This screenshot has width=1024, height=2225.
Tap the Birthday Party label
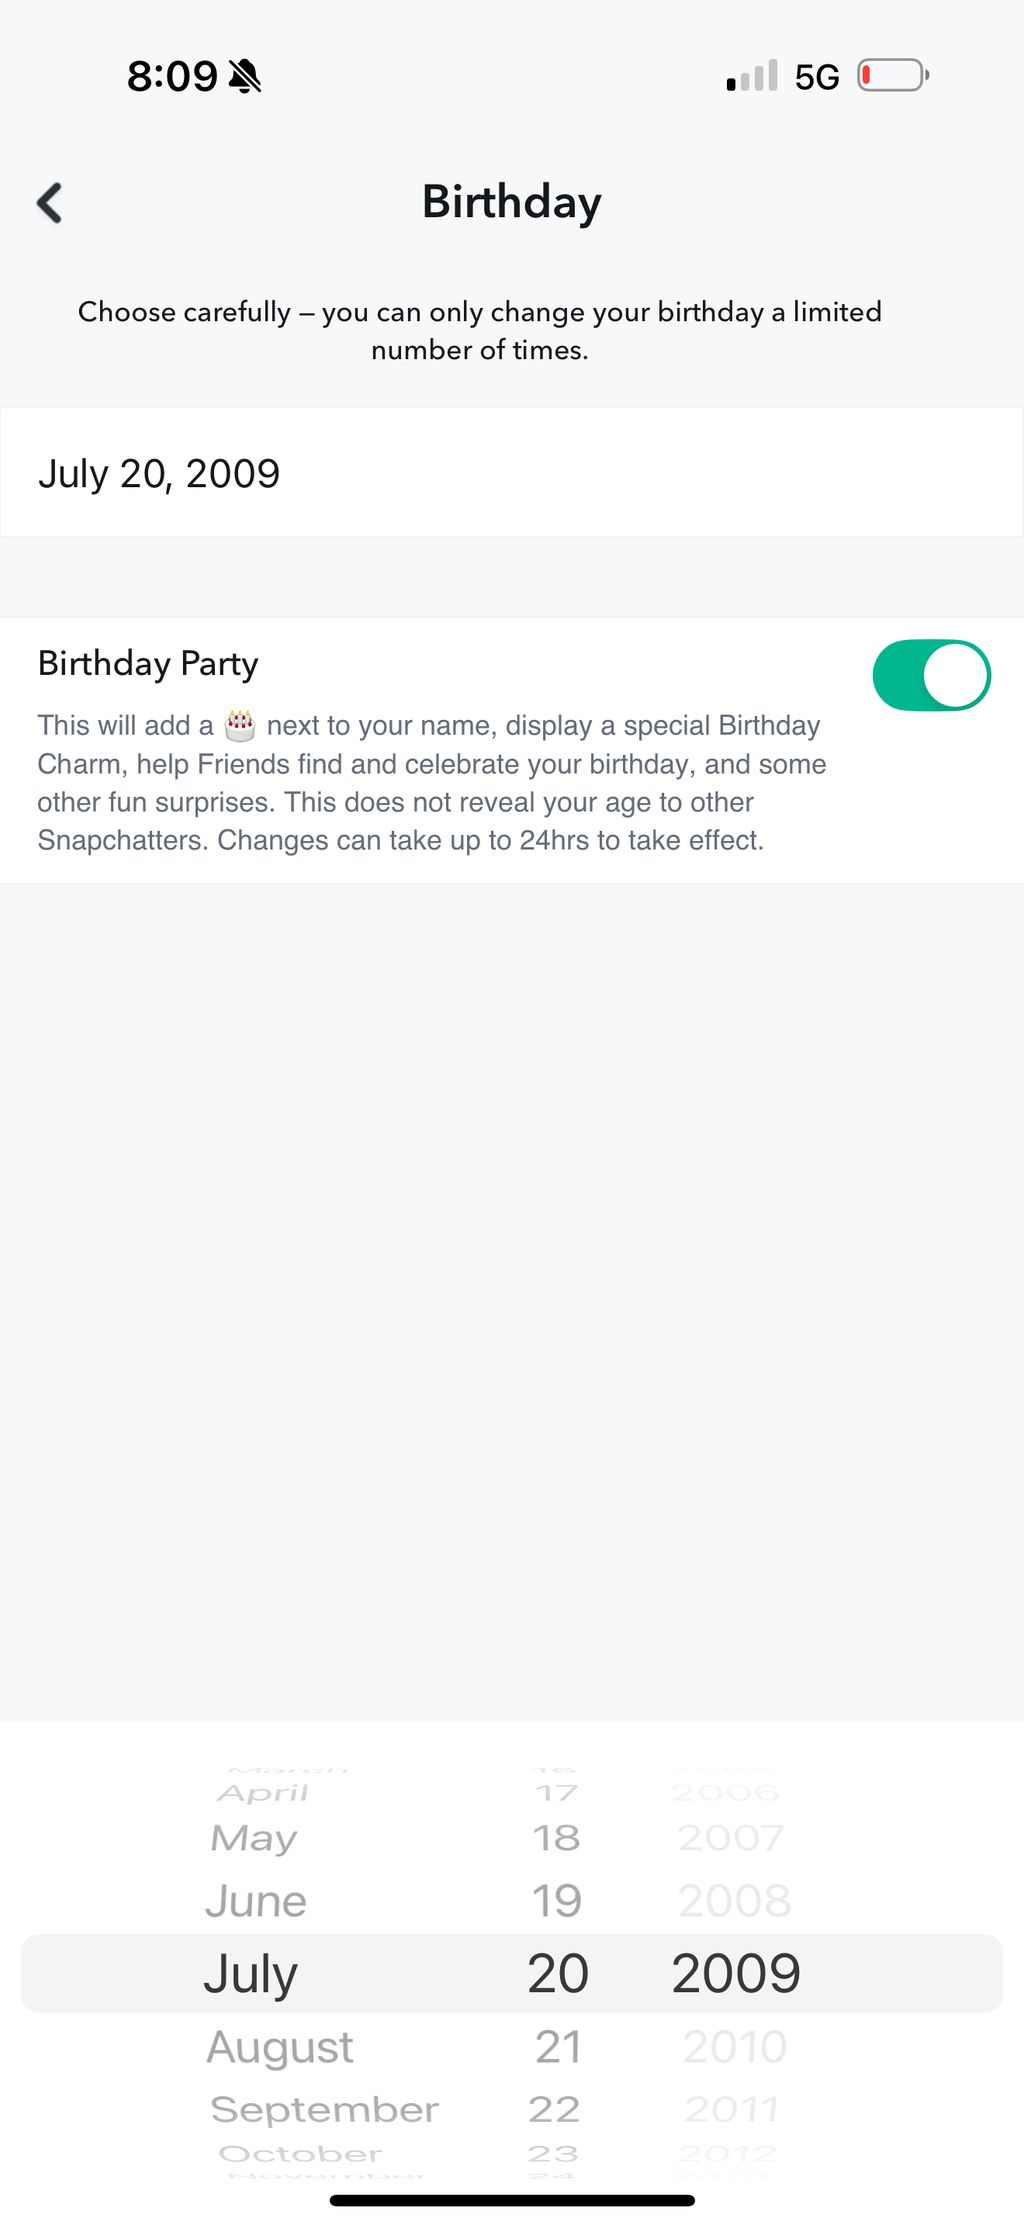[x=148, y=664]
